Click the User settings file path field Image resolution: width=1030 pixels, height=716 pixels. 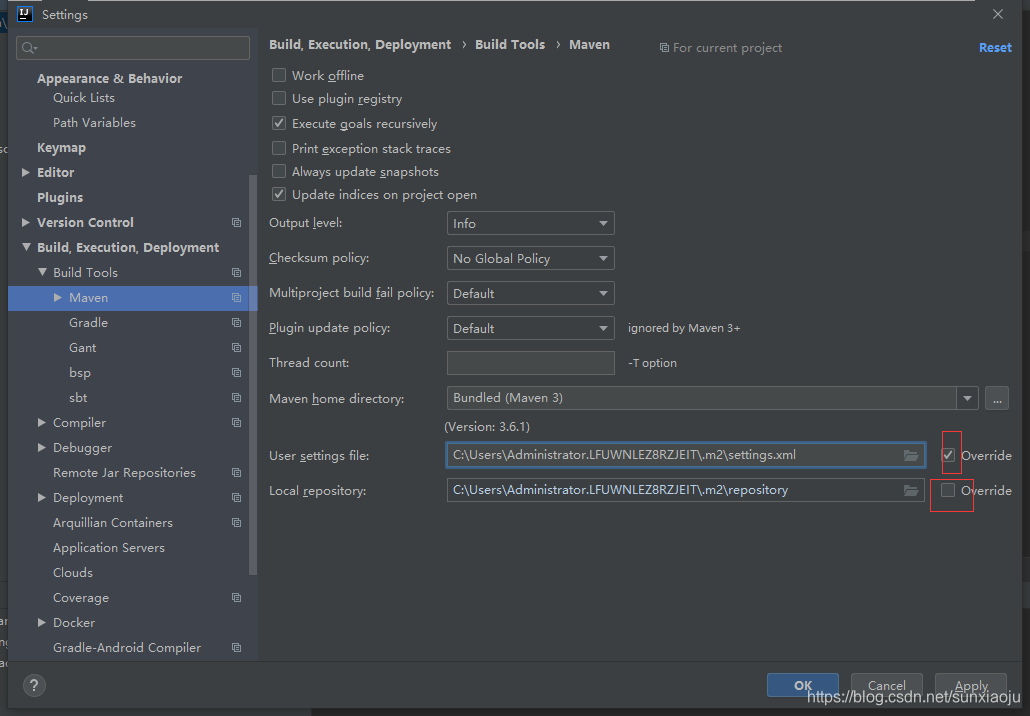click(x=685, y=455)
